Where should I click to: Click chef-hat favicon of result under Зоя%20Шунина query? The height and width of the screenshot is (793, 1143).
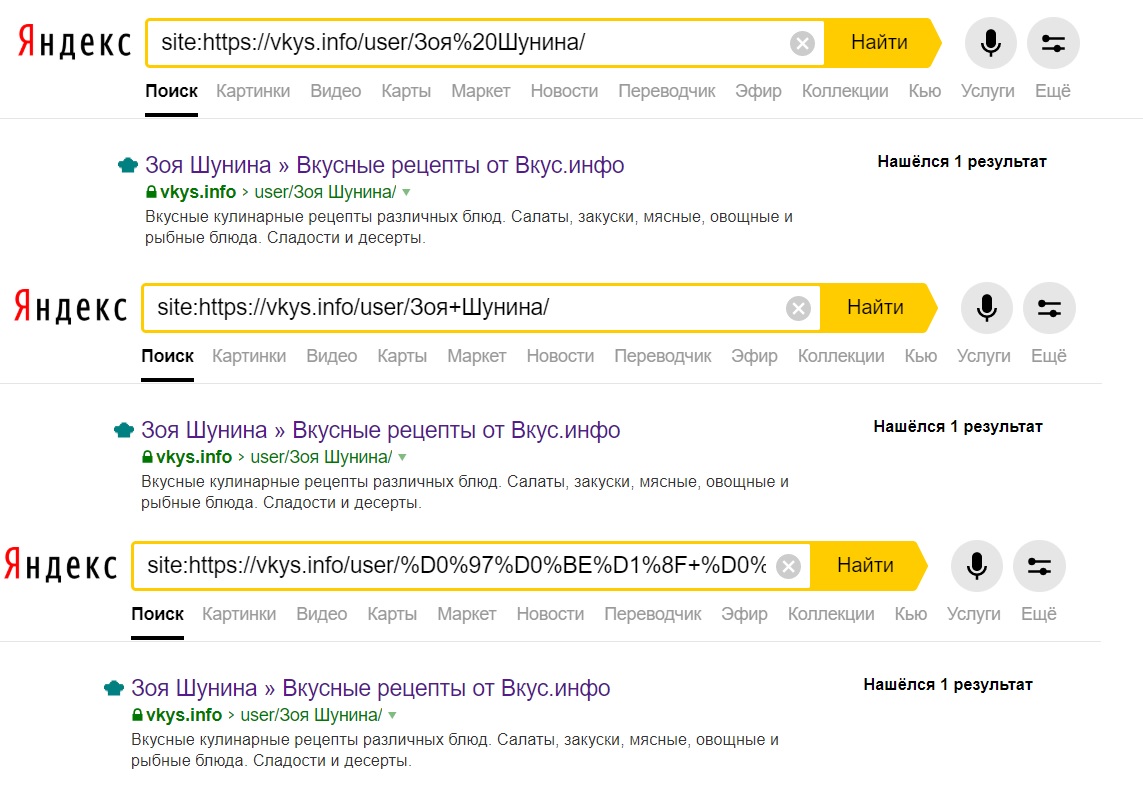click(128, 165)
